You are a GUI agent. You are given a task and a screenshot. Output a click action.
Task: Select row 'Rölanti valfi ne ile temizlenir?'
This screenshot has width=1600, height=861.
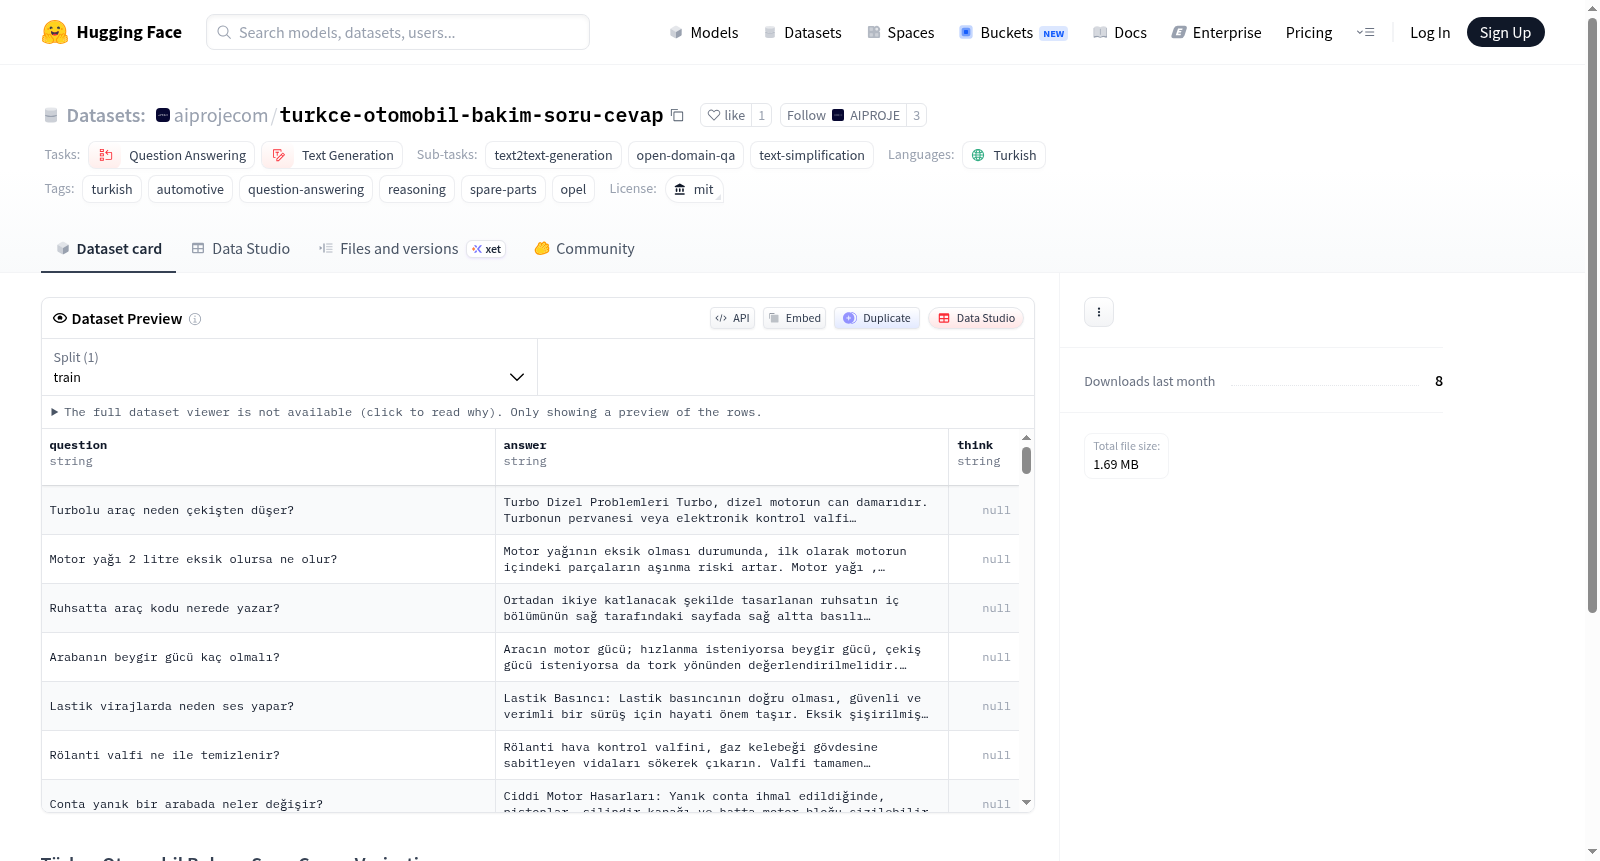point(530,755)
